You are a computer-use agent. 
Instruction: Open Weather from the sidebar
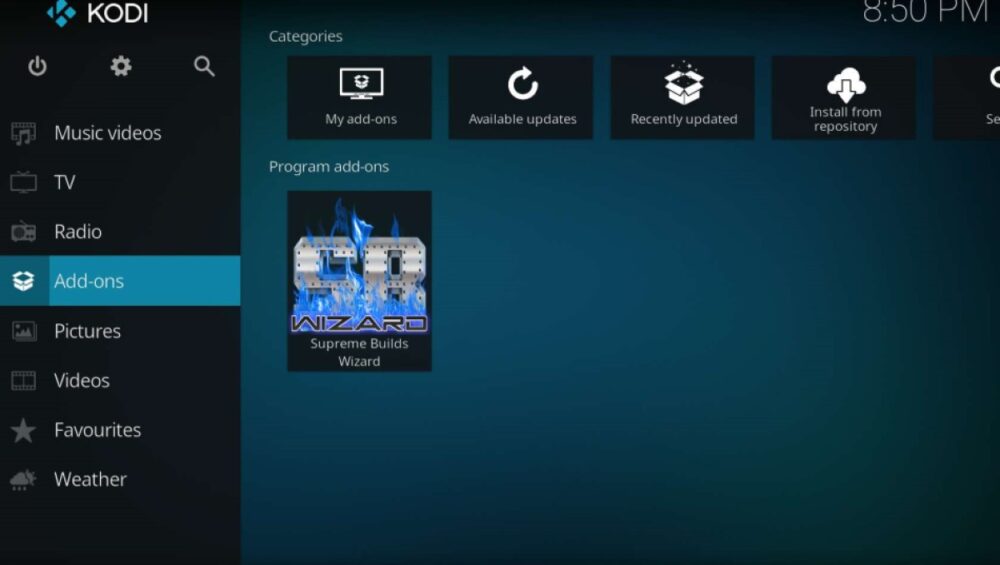120,480
